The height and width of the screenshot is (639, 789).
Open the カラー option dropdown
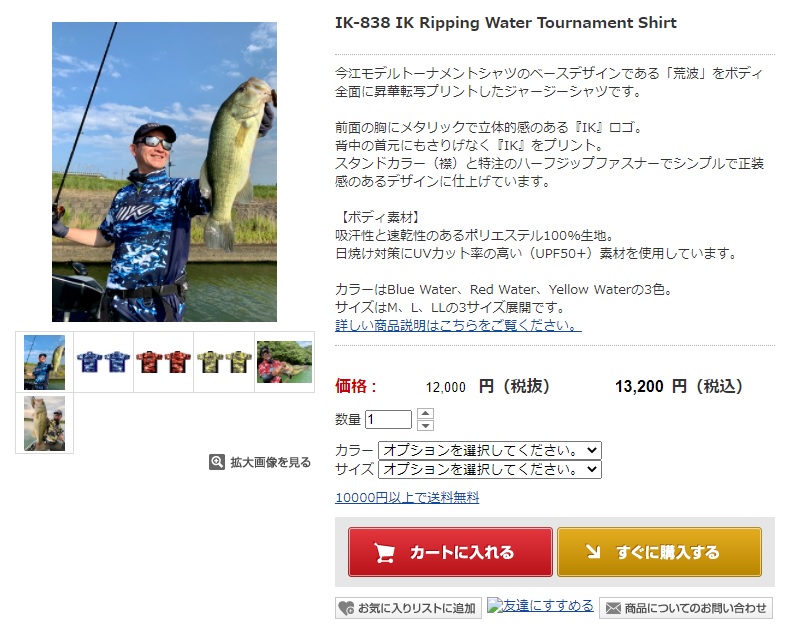tap(490, 450)
